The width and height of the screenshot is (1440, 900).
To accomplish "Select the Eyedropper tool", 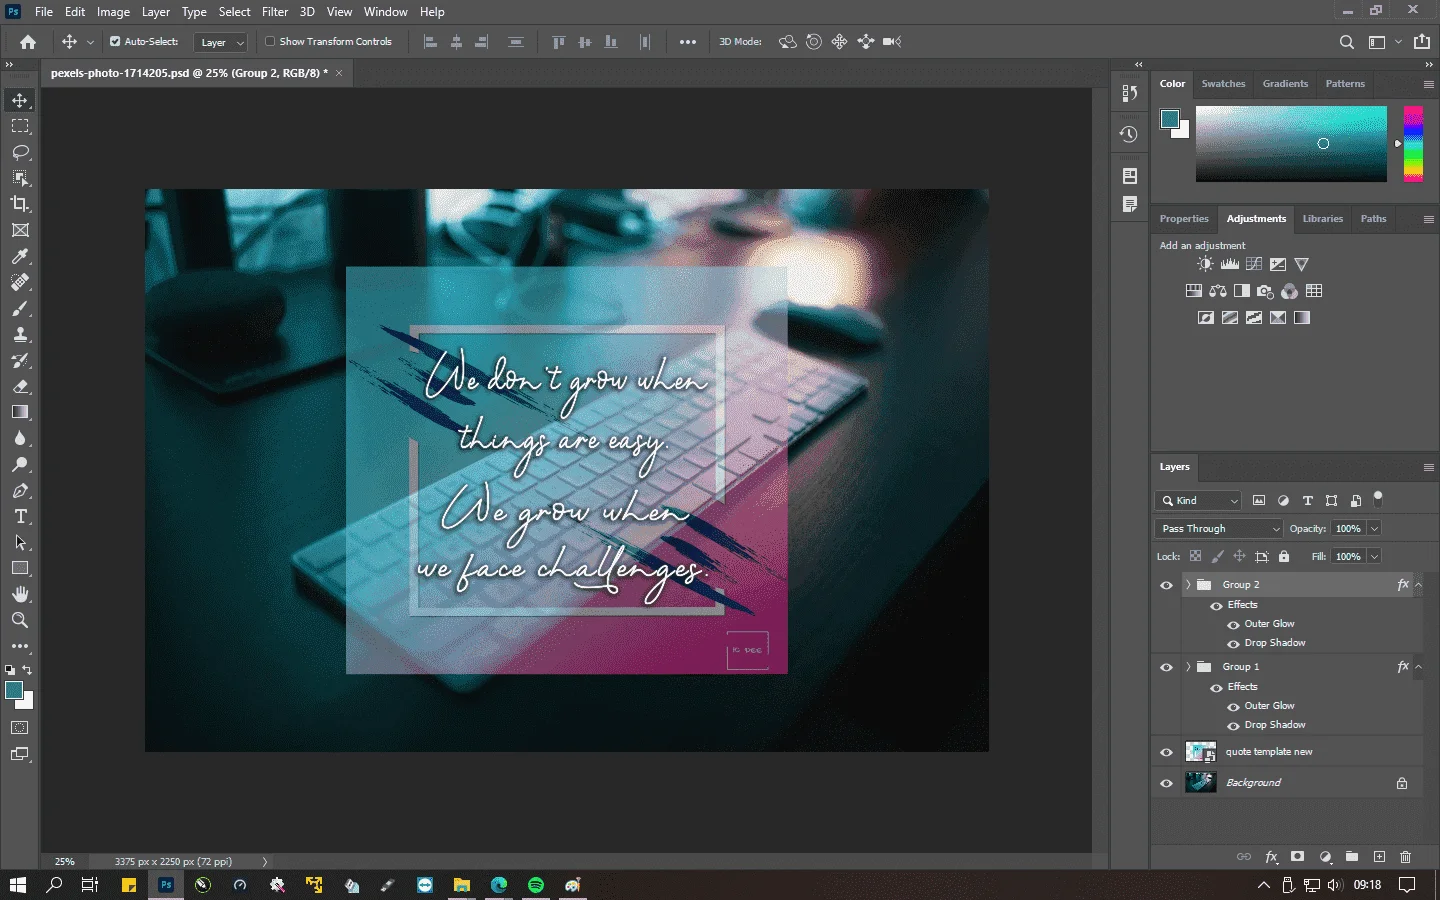I will coord(20,256).
